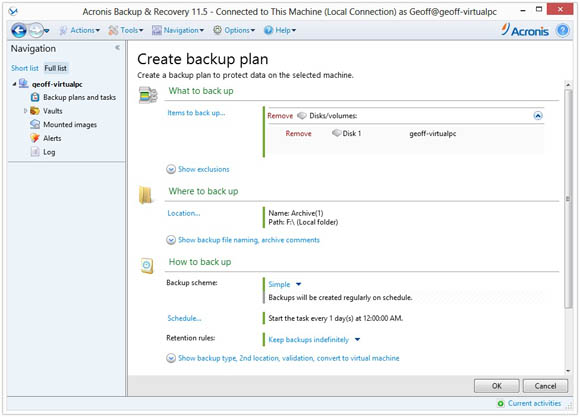Collapse the Disks/volumes list with round arrow
The image size is (580, 417).
pyautogui.click(x=538, y=116)
